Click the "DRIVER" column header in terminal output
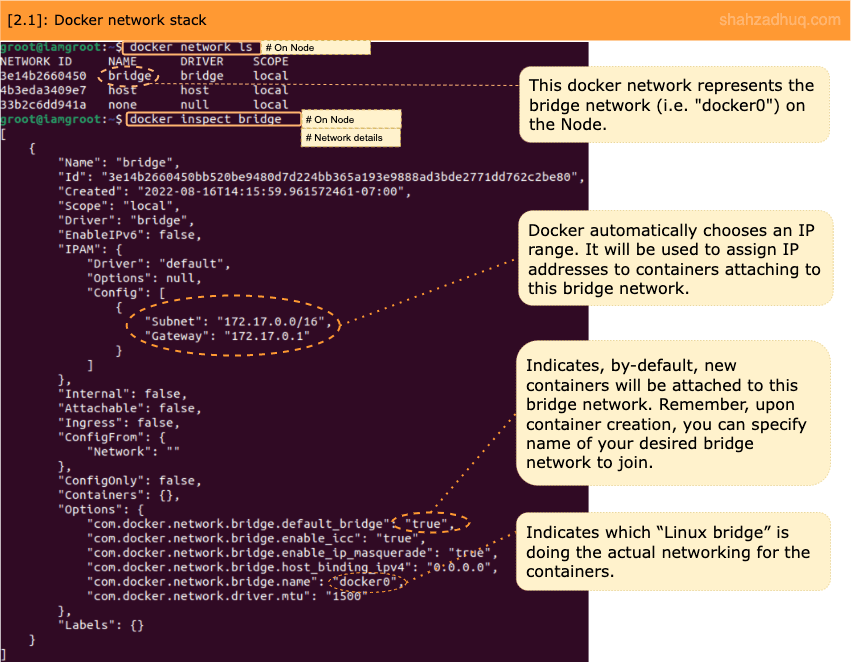Image resolution: width=851 pixels, height=663 pixels. 202,61
